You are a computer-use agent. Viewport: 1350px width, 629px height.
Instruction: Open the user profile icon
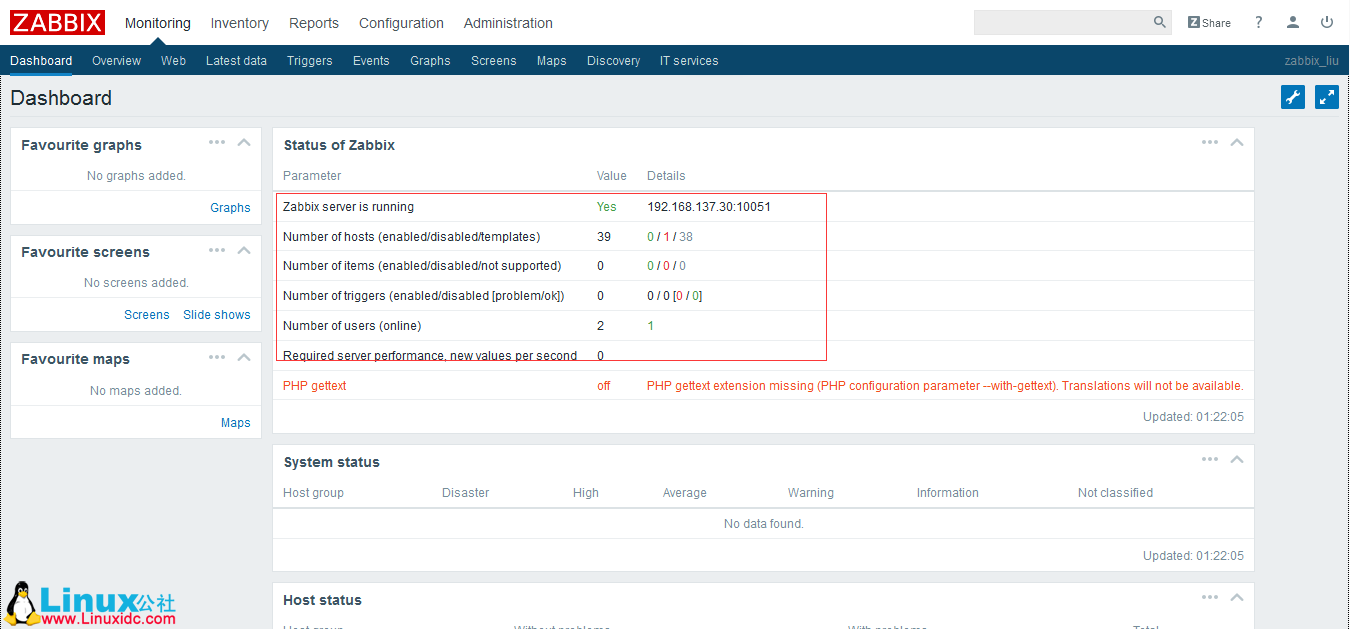(x=1292, y=22)
